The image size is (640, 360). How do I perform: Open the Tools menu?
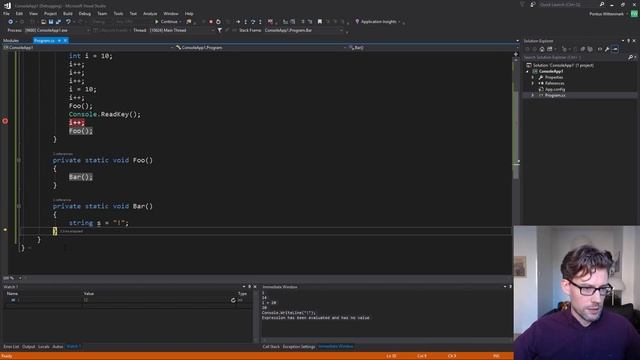tap(118, 13)
